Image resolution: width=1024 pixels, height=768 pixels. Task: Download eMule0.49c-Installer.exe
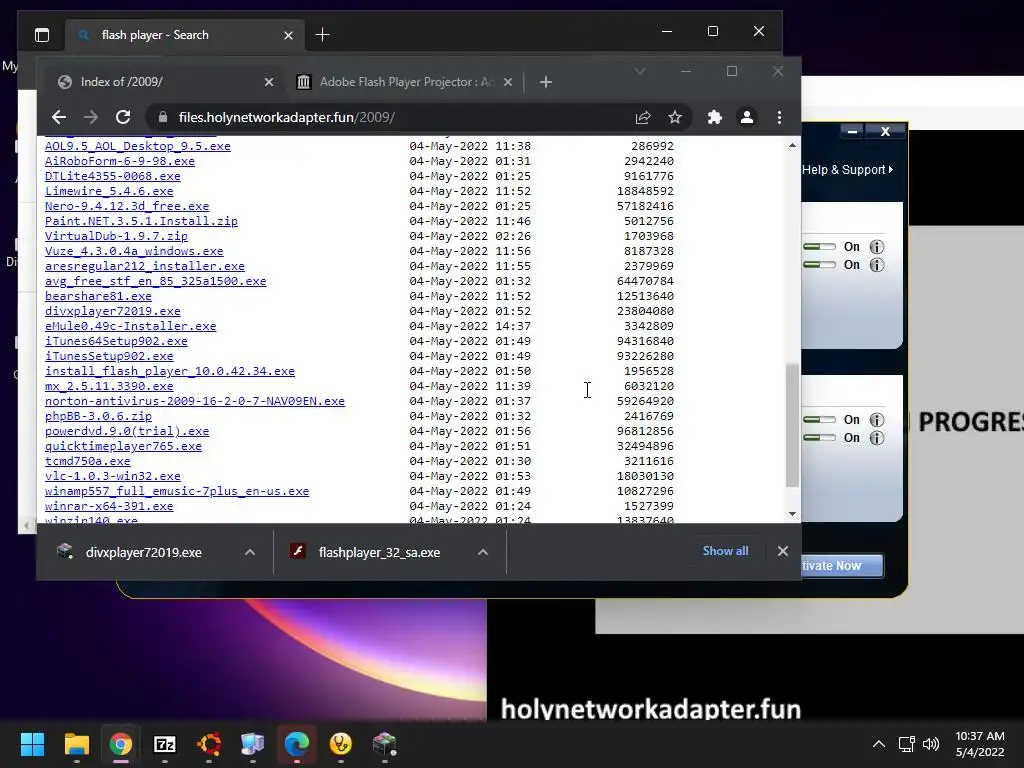[x=131, y=326]
